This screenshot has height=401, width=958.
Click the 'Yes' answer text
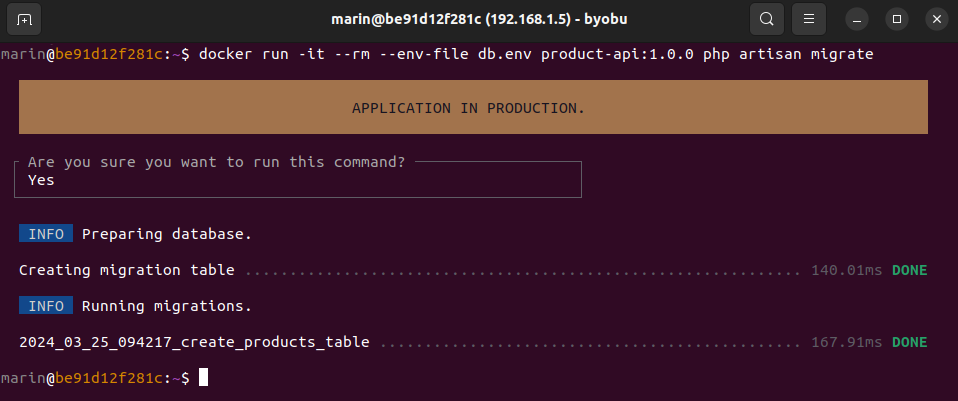pyautogui.click(x=41, y=180)
